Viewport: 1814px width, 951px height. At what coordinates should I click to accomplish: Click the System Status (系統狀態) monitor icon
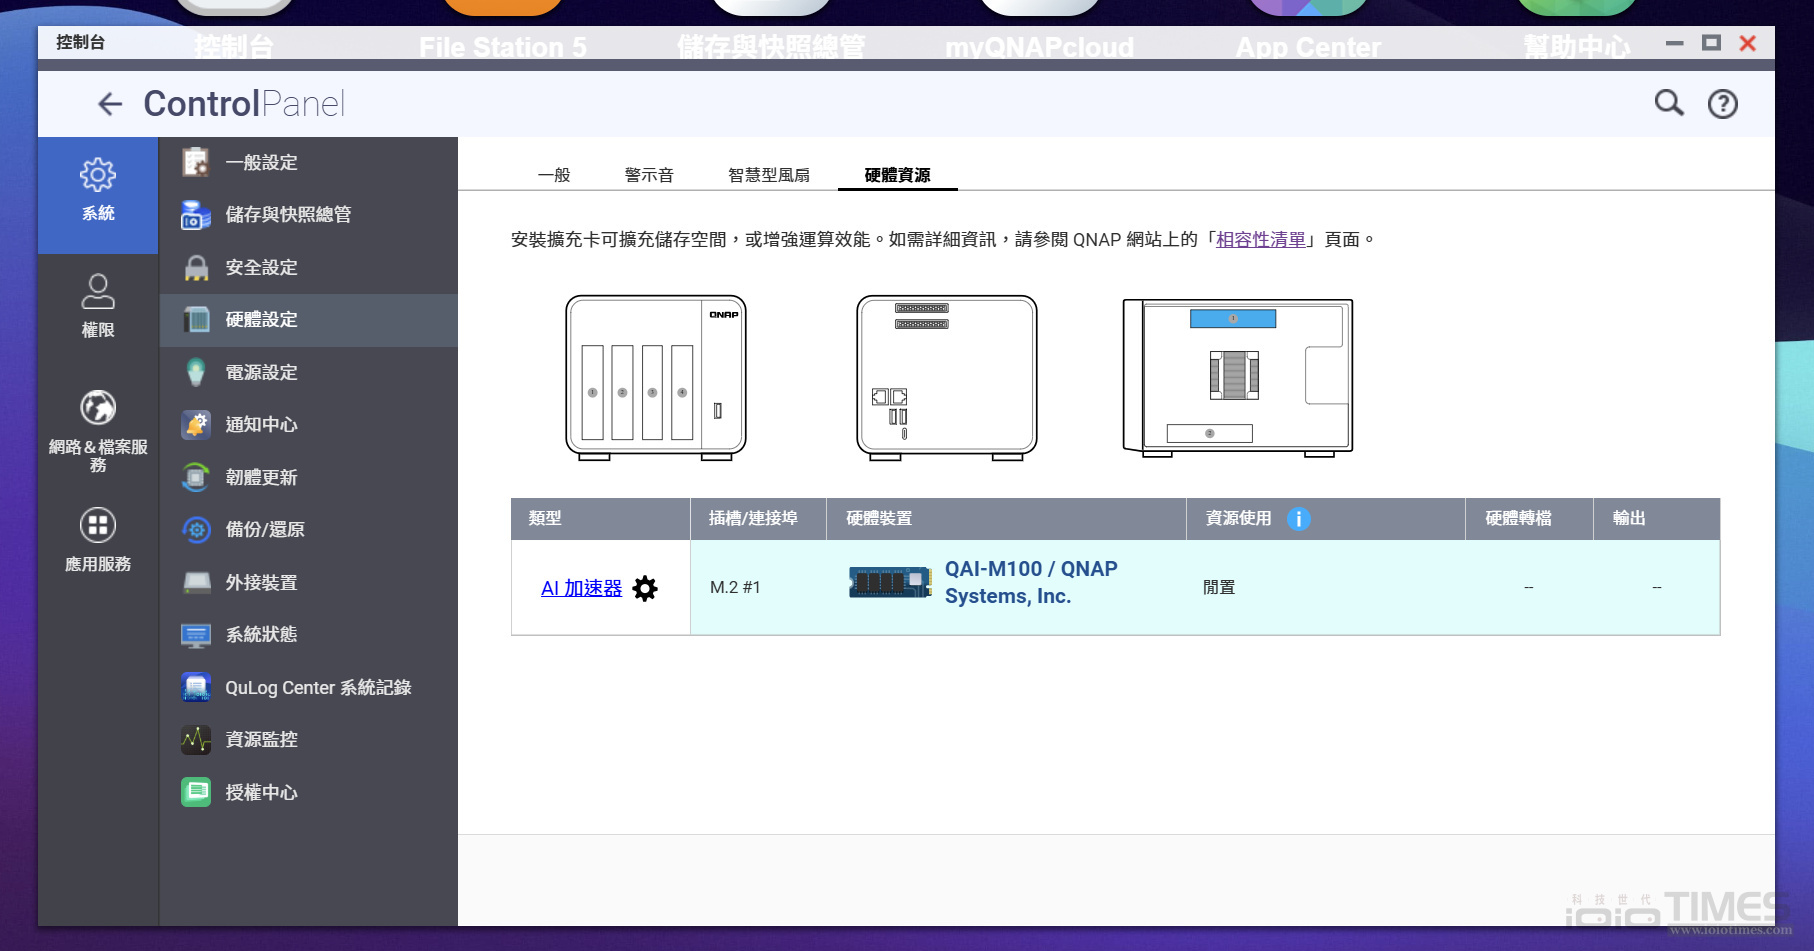(x=196, y=635)
